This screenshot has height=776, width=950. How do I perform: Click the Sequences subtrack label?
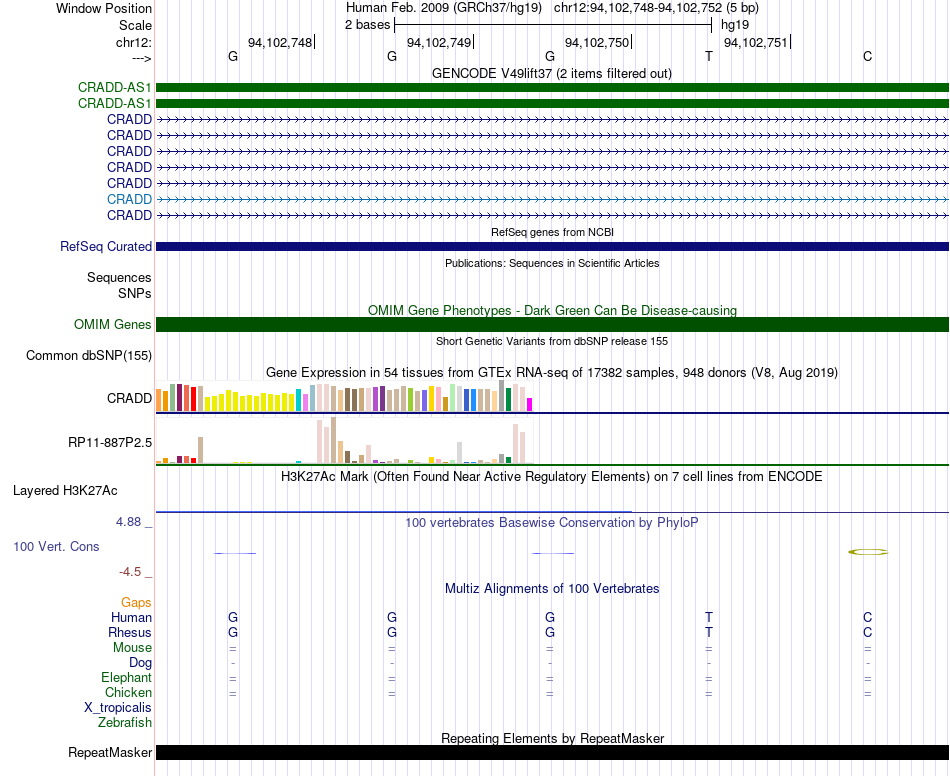point(119,277)
